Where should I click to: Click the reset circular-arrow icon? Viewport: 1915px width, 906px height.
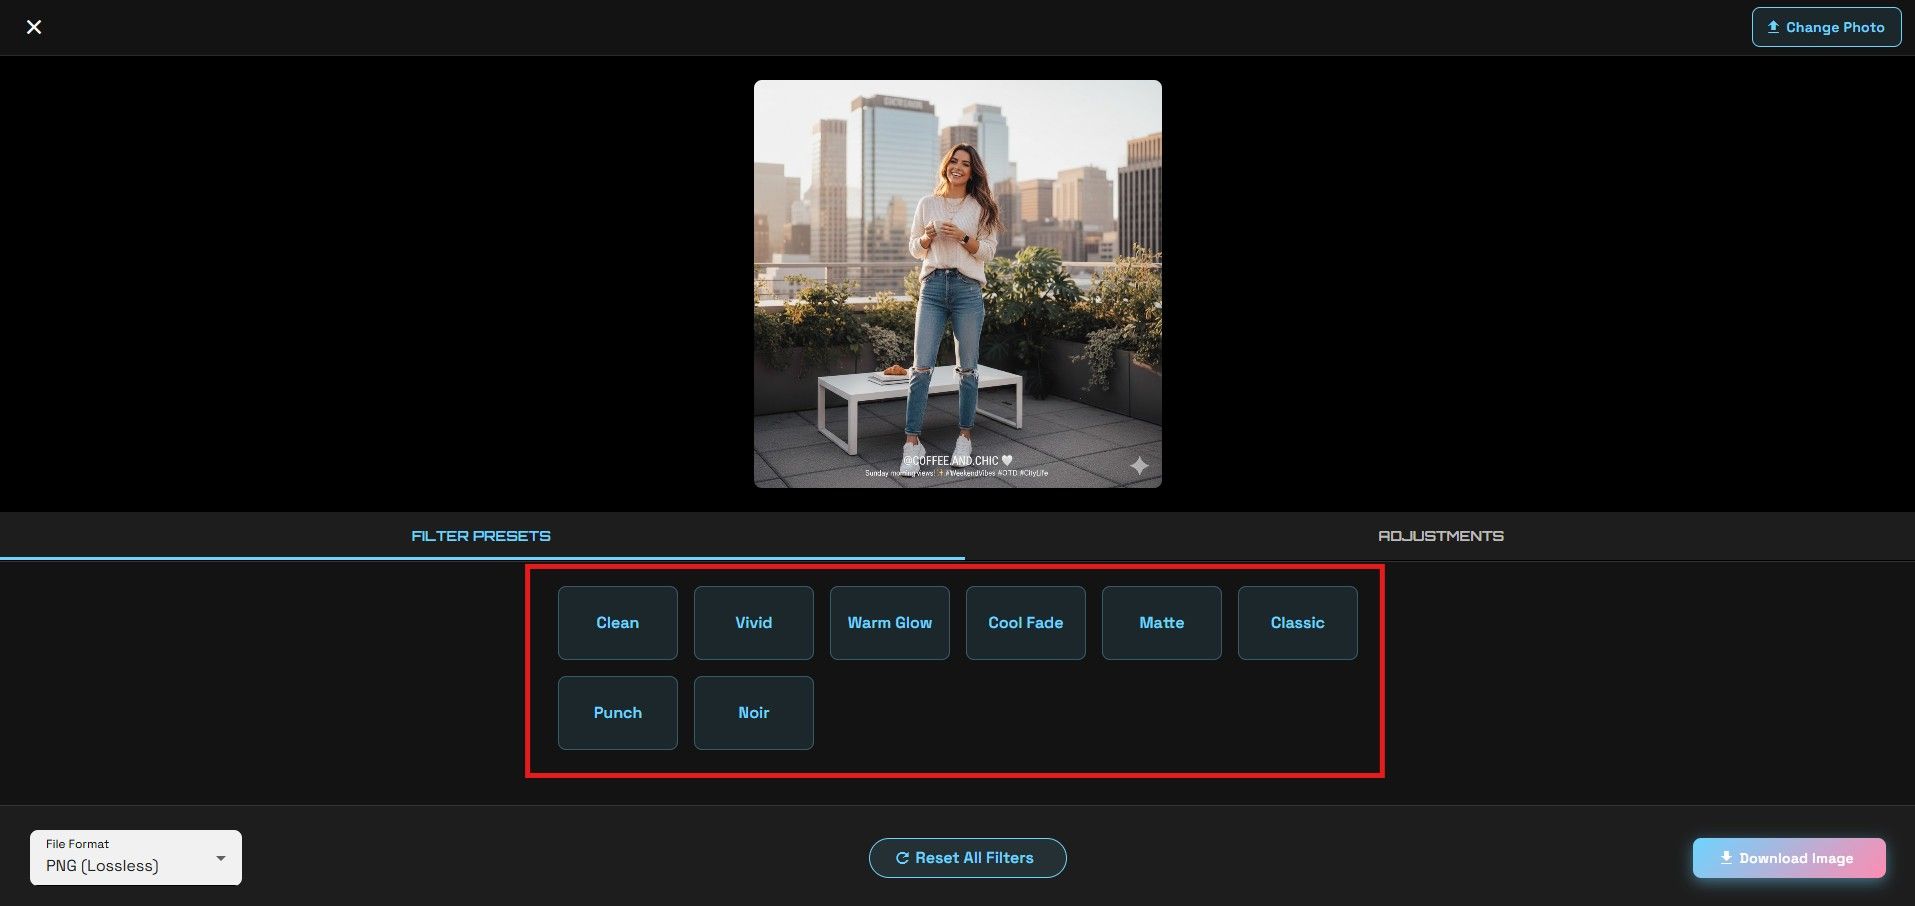[x=901, y=858]
